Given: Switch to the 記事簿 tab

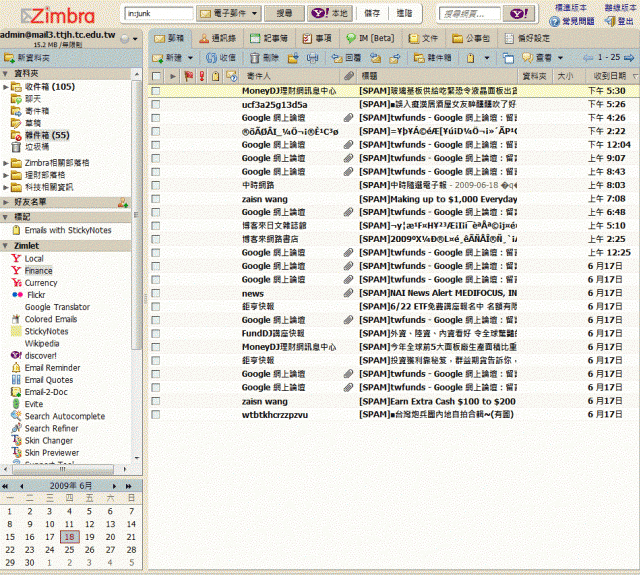Looking at the screenshot, I should 269,38.
